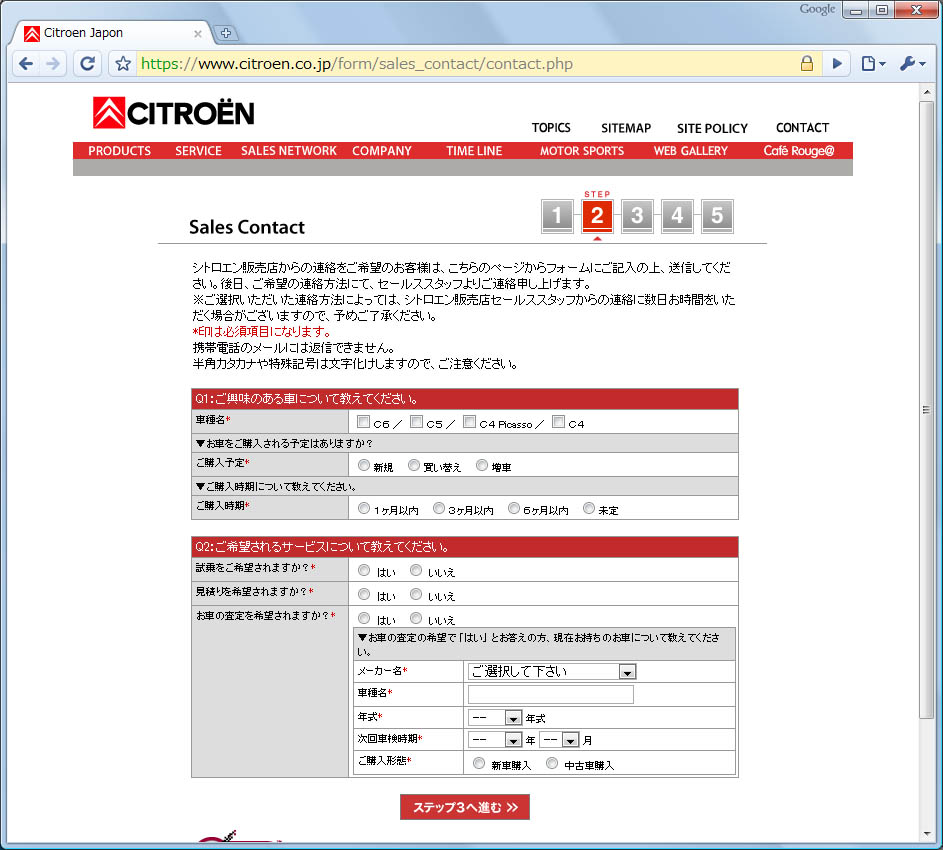Click step 2 indicator
943x850 pixels.
pos(597,215)
